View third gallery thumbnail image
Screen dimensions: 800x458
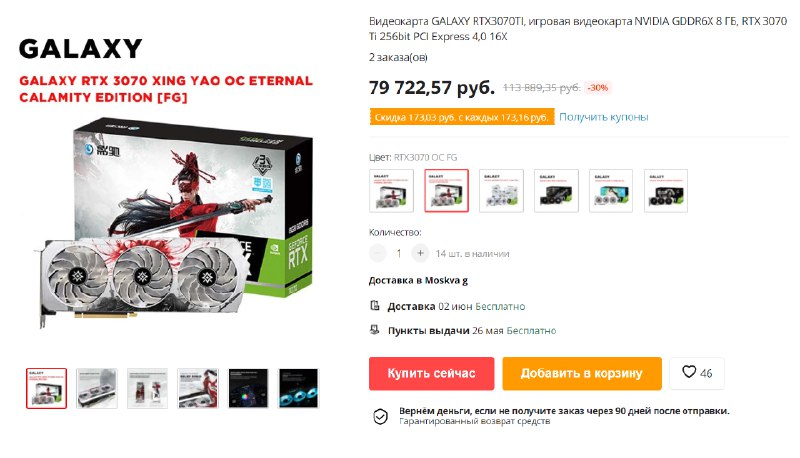pyautogui.click(x=147, y=388)
